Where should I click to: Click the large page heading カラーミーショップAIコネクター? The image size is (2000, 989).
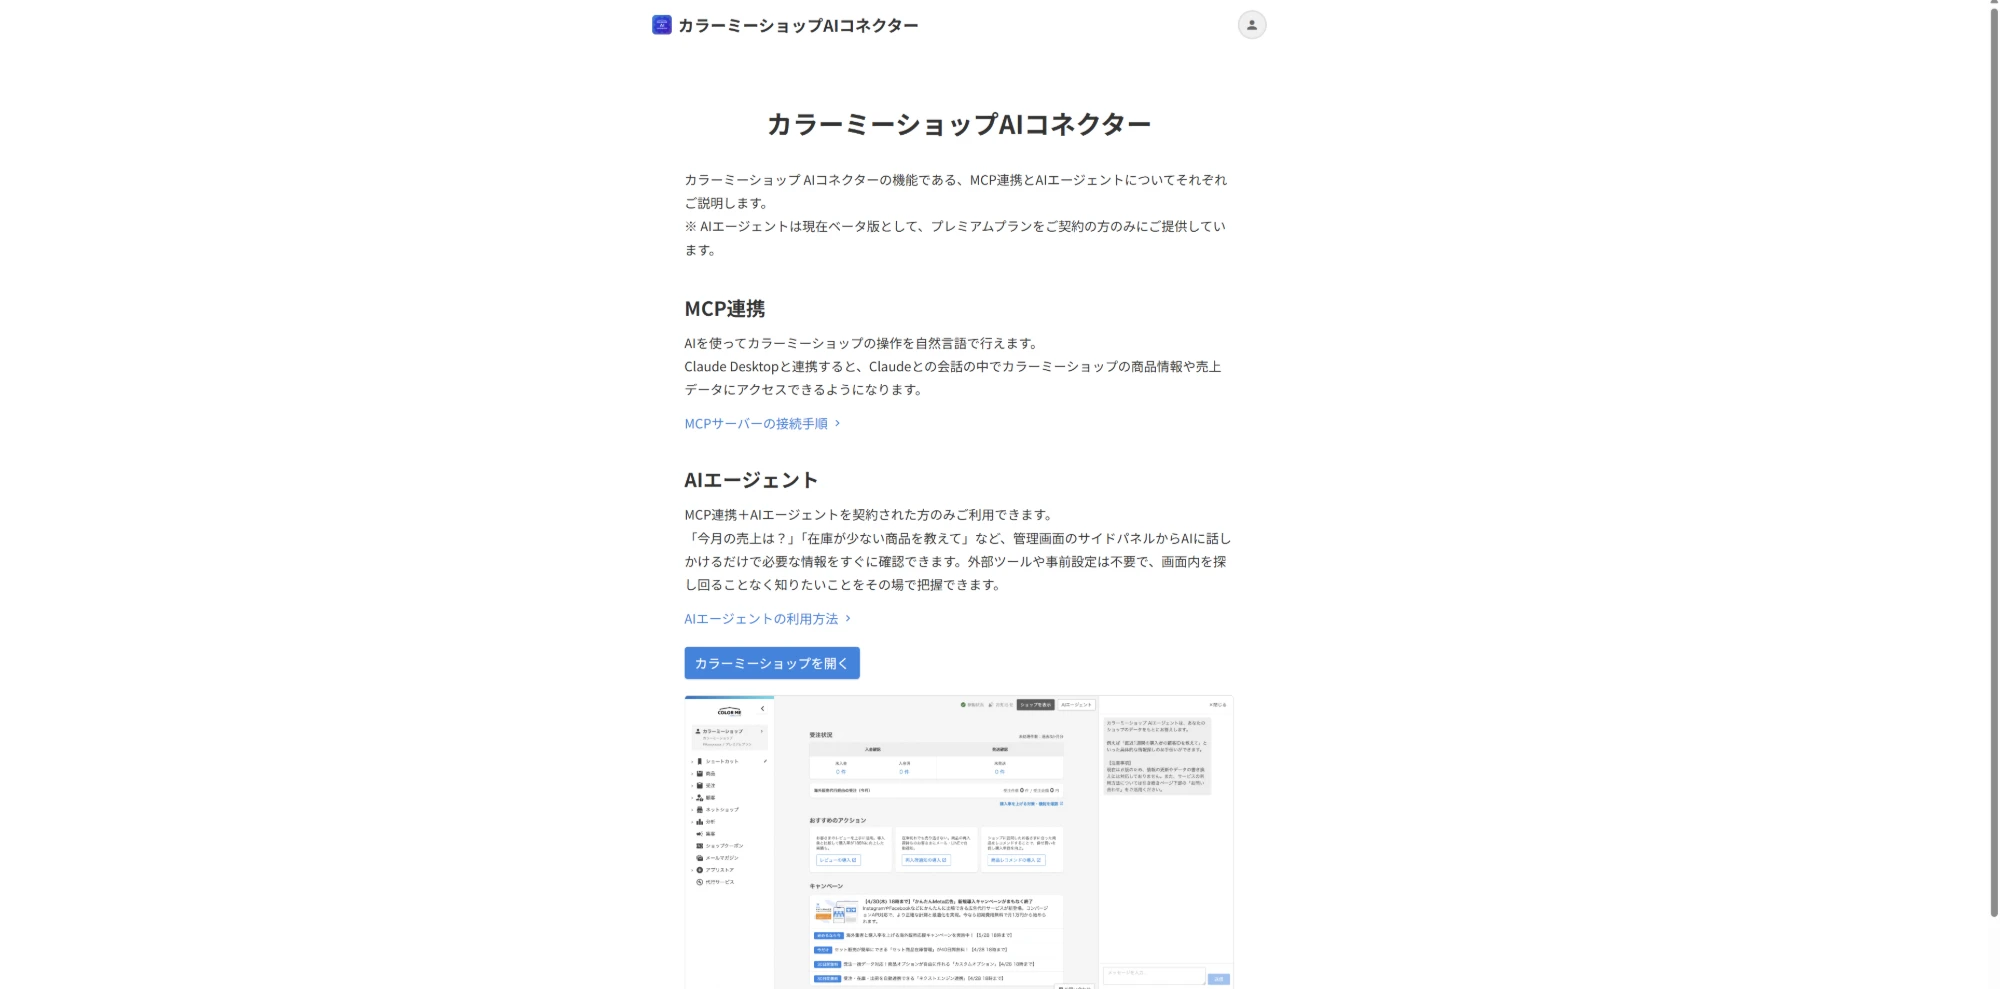[x=958, y=124]
